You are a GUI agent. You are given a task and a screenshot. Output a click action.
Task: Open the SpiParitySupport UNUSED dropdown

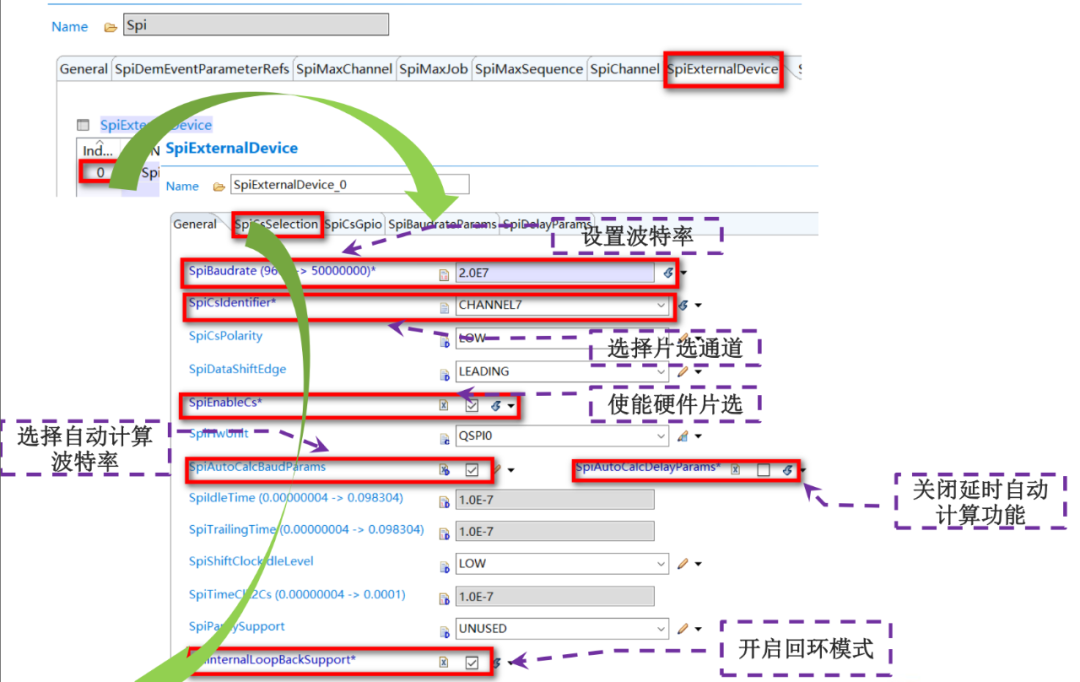click(x=562, y=629)
